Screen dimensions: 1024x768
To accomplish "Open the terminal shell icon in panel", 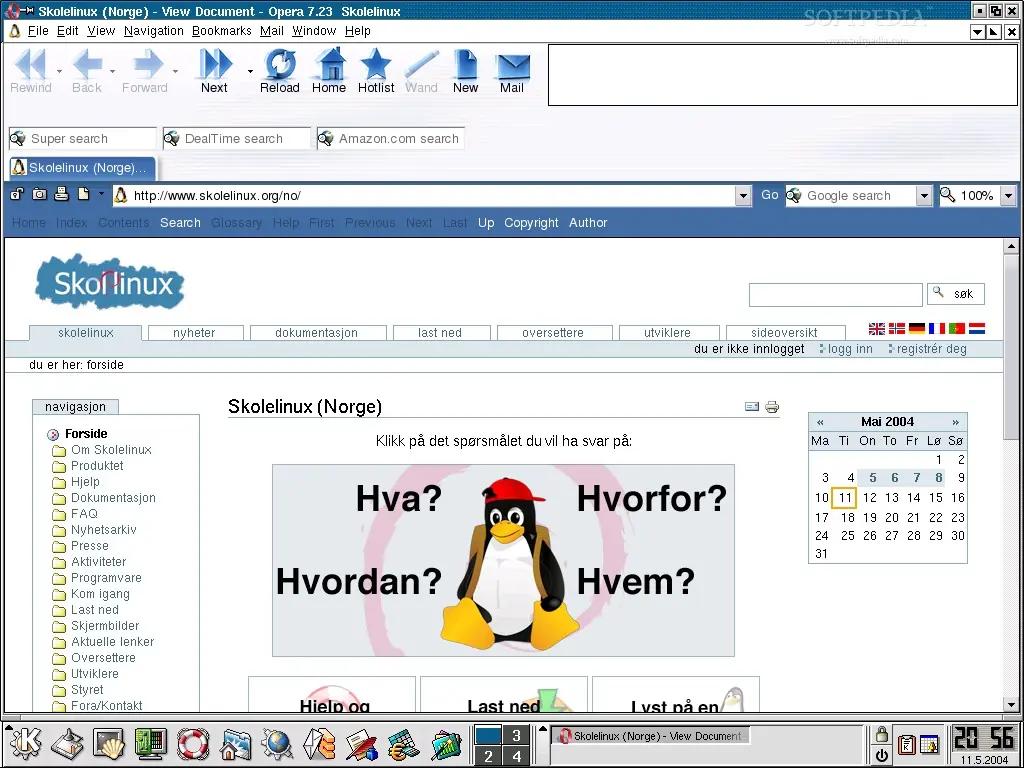I will (x=108, y=743).
